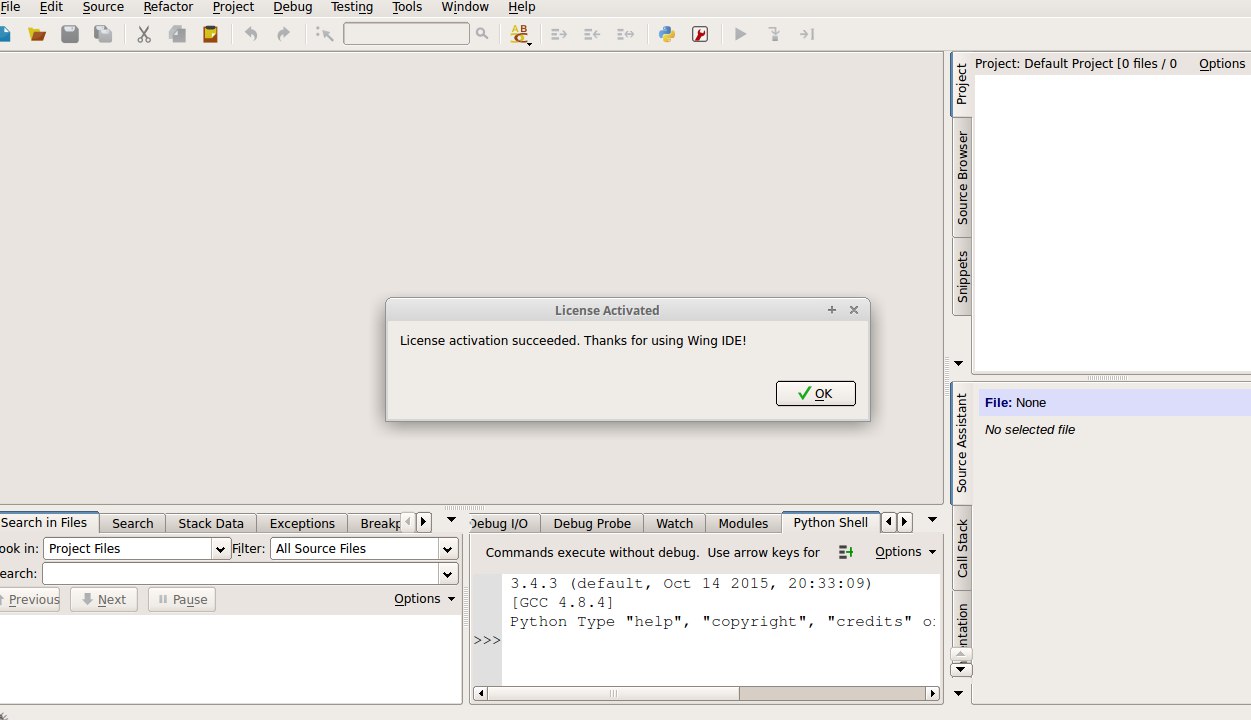
Task: Click the Search text combo field
Action: [x=250, y=573]
